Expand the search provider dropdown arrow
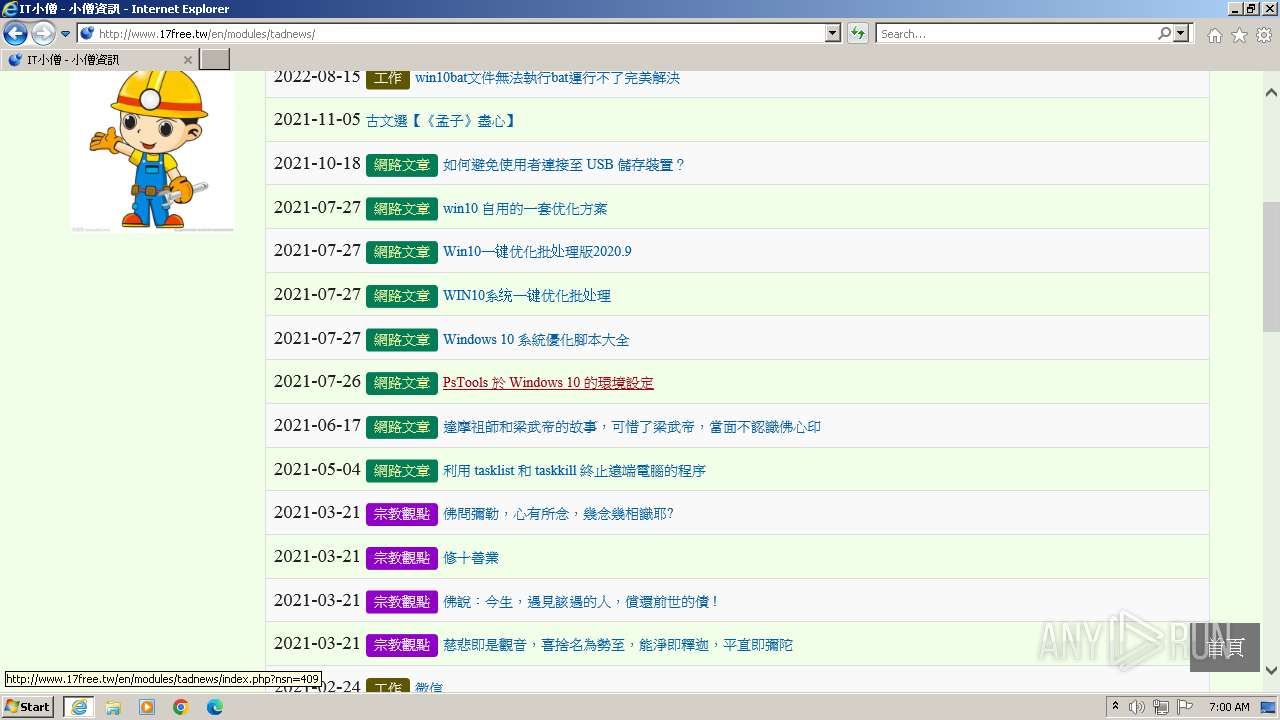The height and width of the screenshot is (720, 1280). (x=1182, y=33)
